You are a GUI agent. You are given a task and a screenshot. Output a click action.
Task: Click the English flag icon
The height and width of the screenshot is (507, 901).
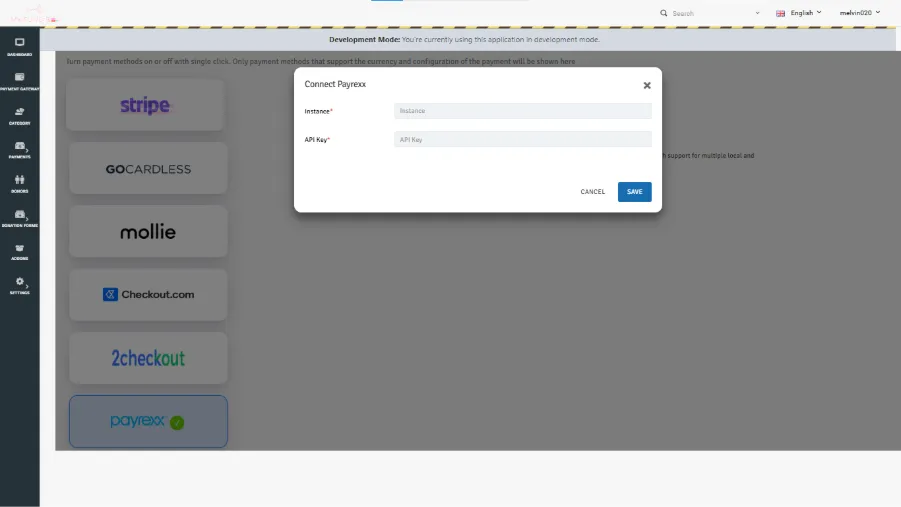(780, 13)
